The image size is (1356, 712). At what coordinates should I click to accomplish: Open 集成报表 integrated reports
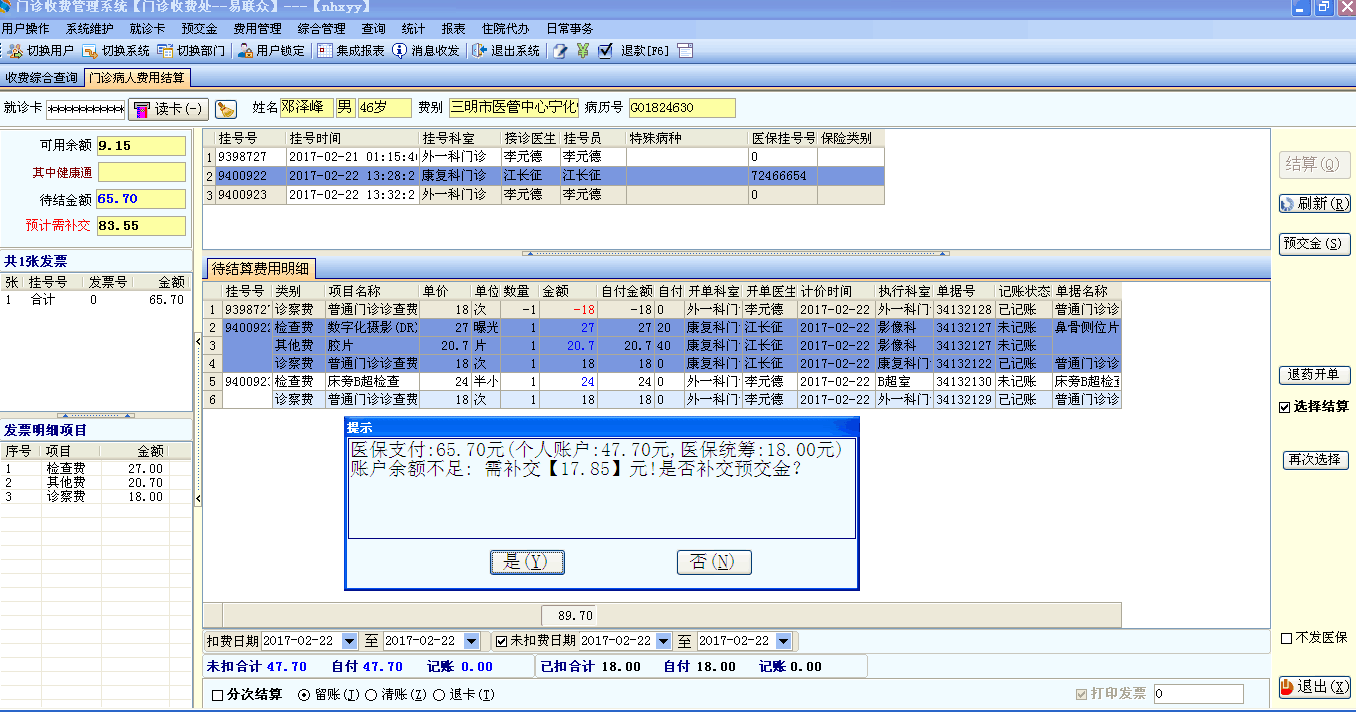pos(325,51)
